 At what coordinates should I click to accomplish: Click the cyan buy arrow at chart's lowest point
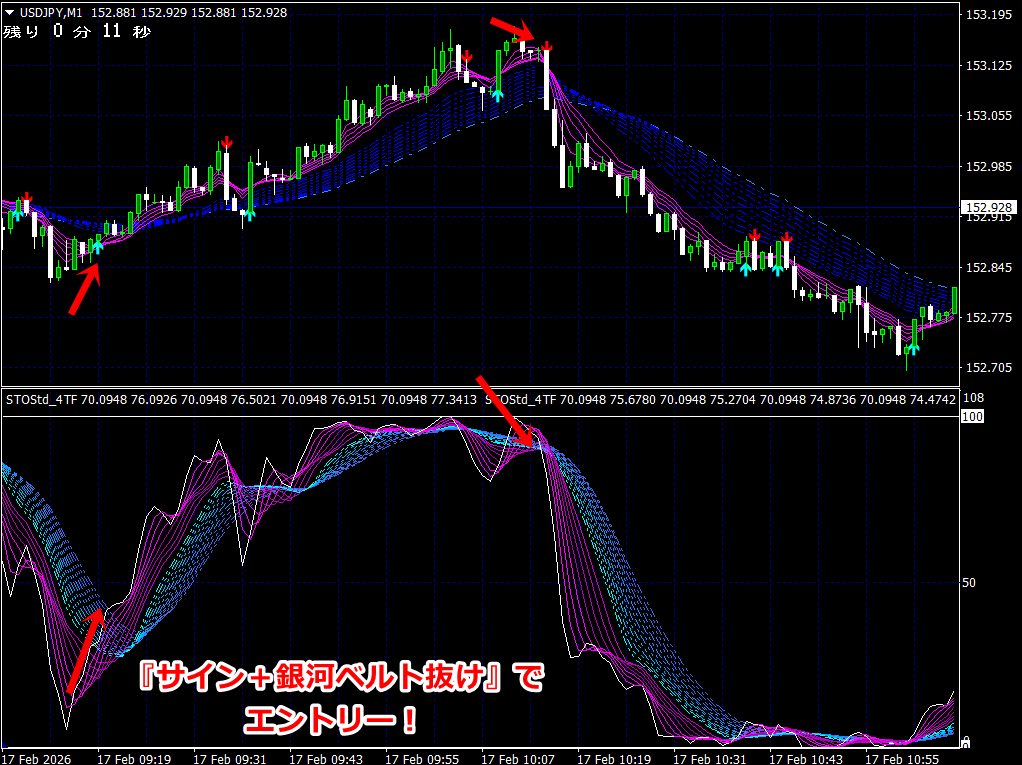coord(912,349)
